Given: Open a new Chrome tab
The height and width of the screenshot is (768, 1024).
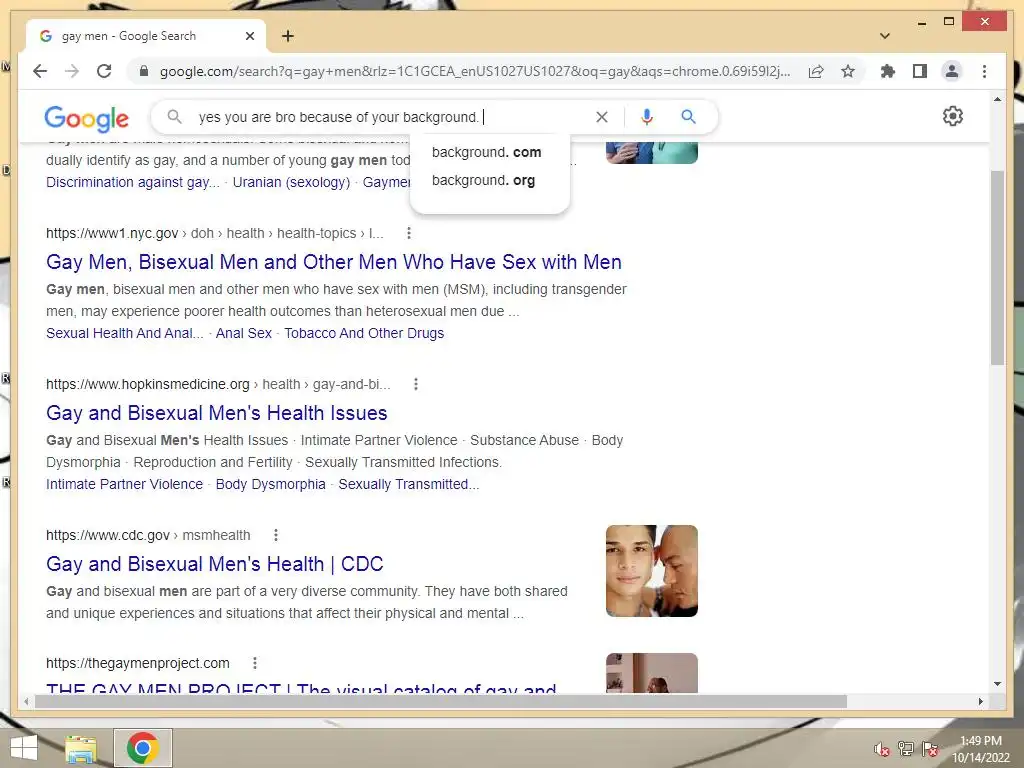Looking at the screenshot, I should [x=287, y=36].
